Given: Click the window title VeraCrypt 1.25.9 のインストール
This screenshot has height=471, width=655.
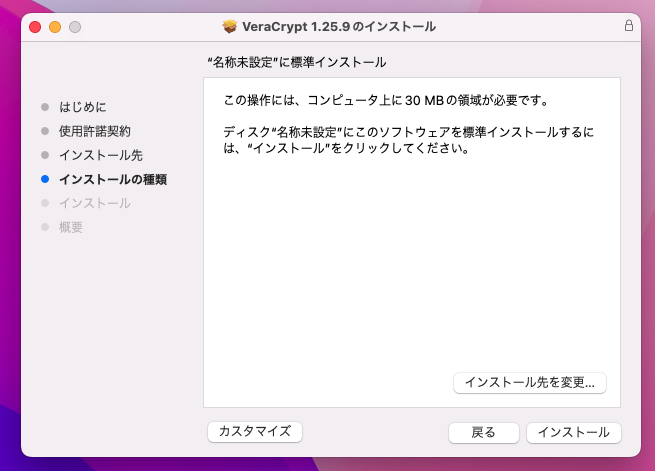Looking at the screenshot, I should click(x=339, y=26).
